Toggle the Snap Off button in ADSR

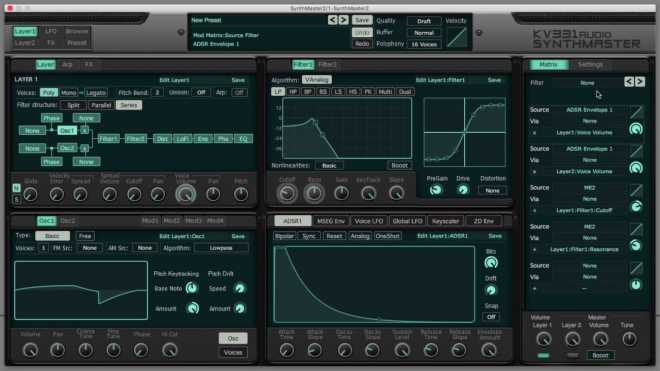tap(491, 317)
